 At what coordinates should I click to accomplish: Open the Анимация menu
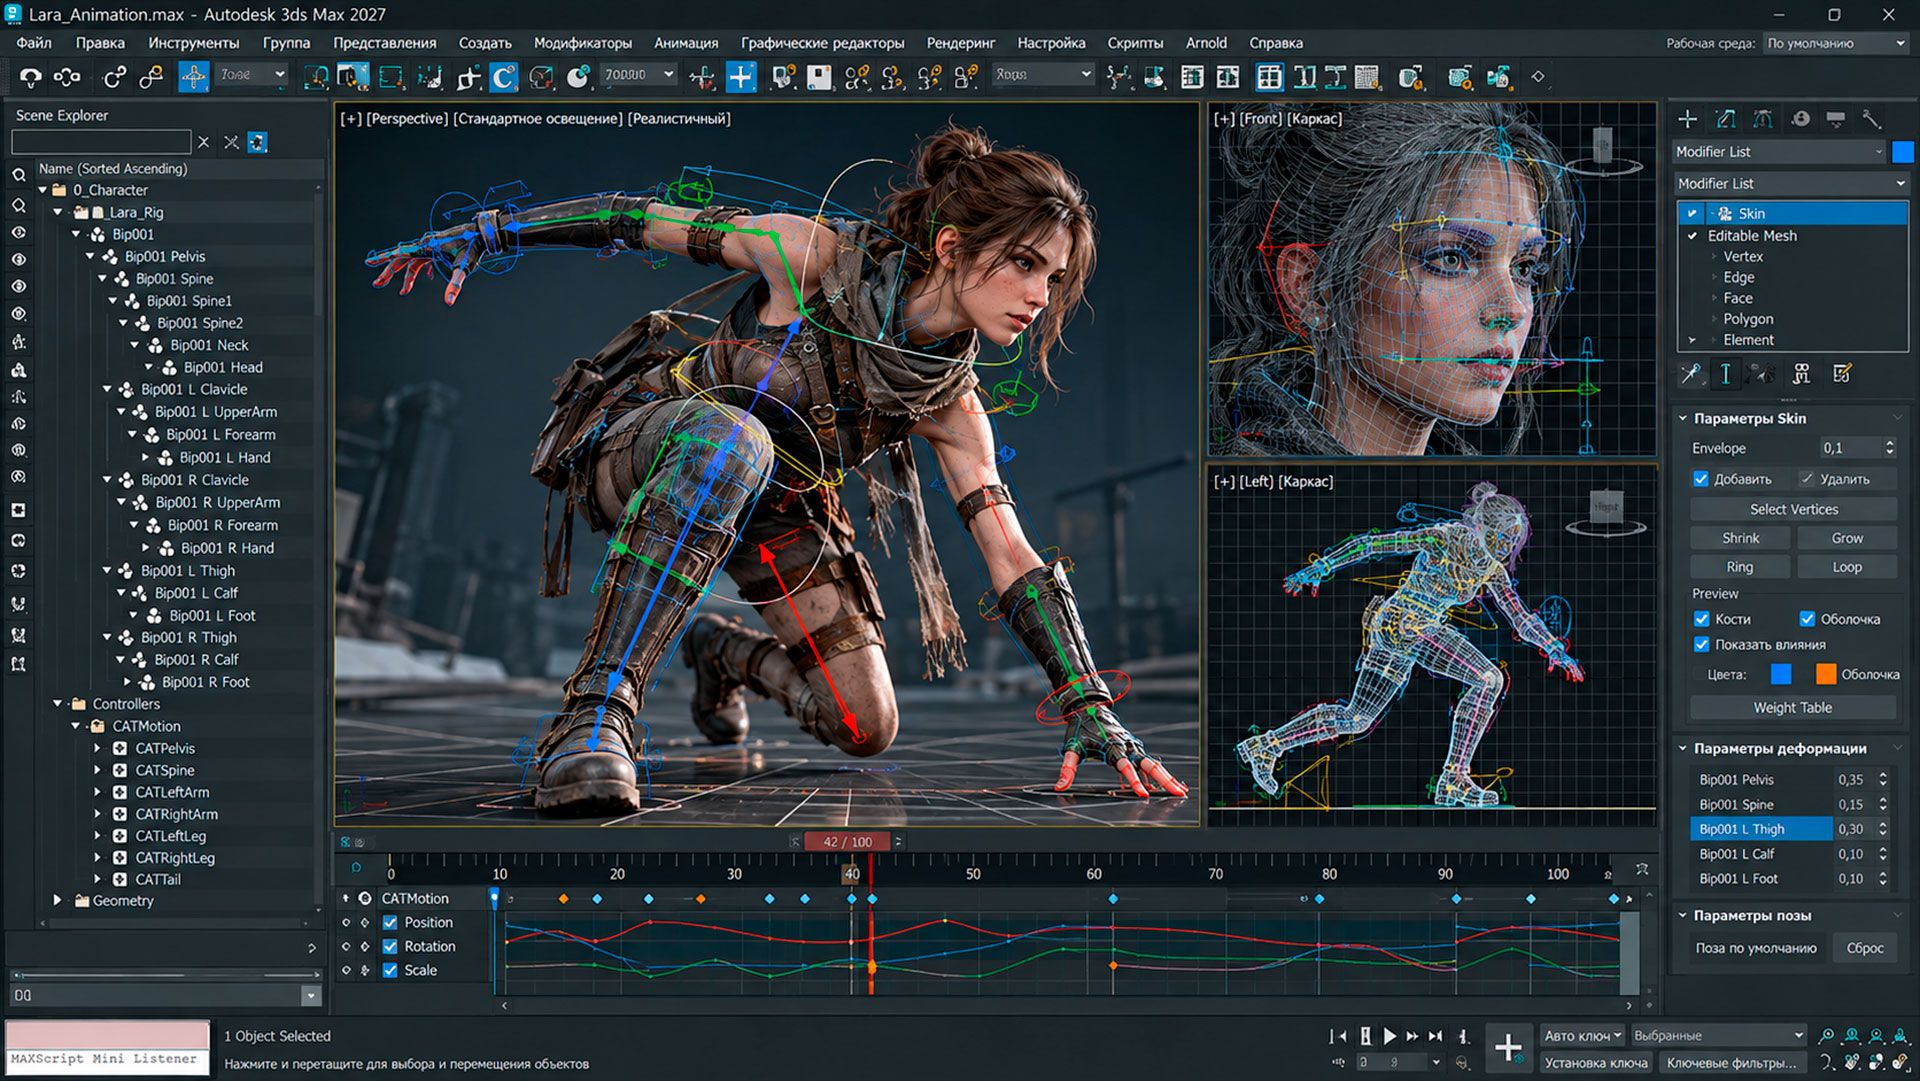tap(686, 43)
